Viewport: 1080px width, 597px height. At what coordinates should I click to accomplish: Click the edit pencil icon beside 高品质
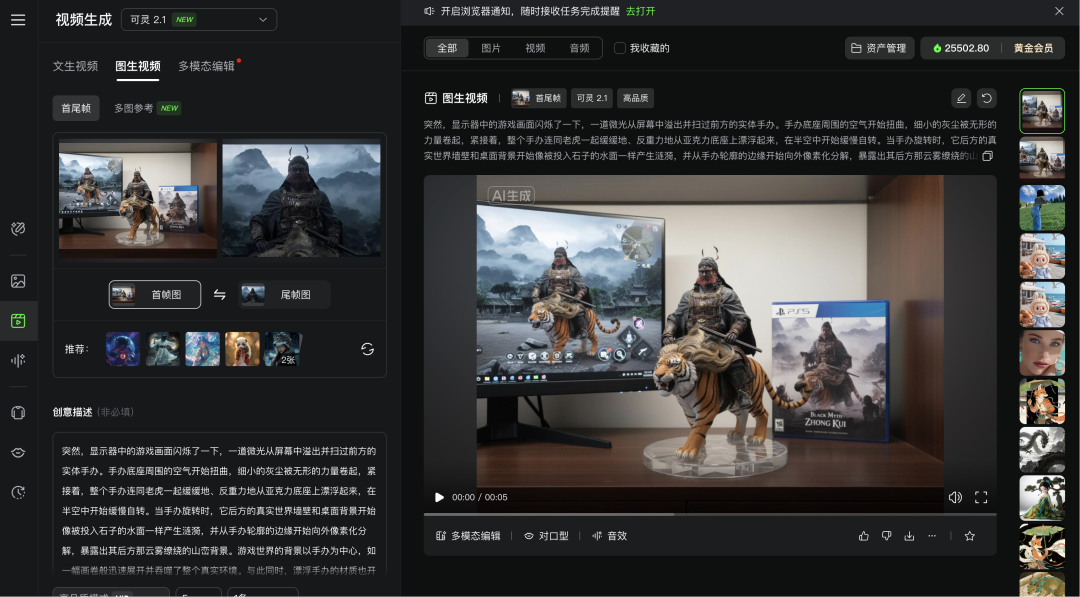pos(961,98)
